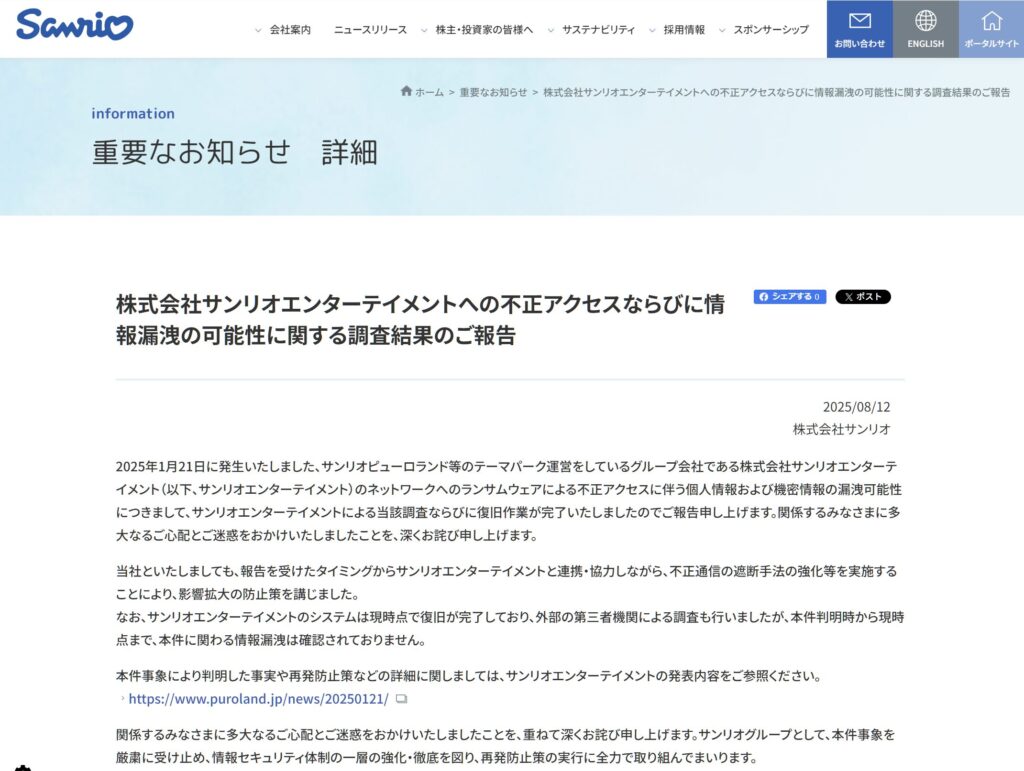Open 会社案内 menu item
Image resolution: width=1024 pixels, height=771 pixels.
click(290, 29)
